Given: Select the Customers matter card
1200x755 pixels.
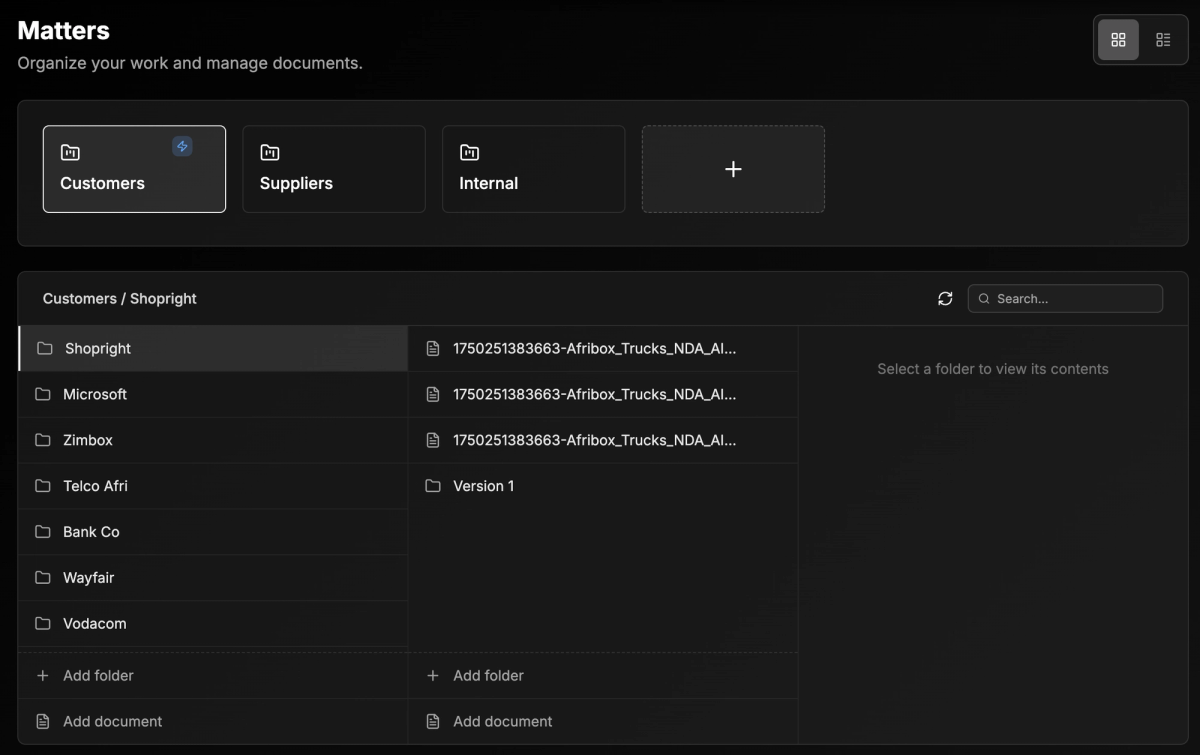Looking at the screenshot, I should pos(134,169).
